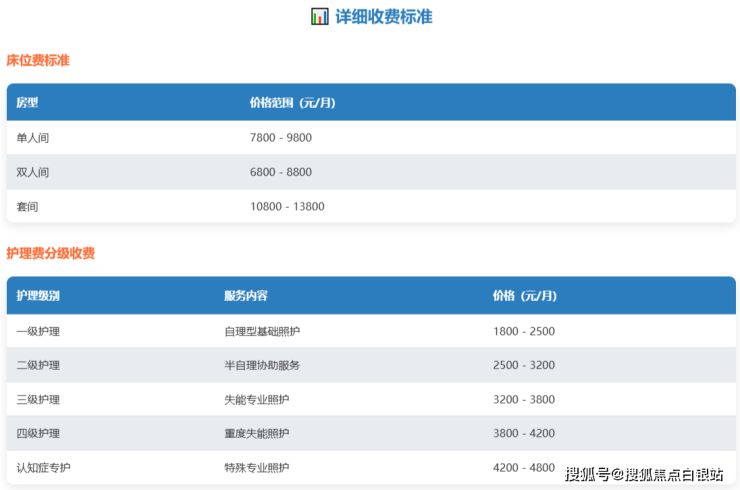
Task: Select the 床位费标准 section heading
Action: click(x=38, y=60)
